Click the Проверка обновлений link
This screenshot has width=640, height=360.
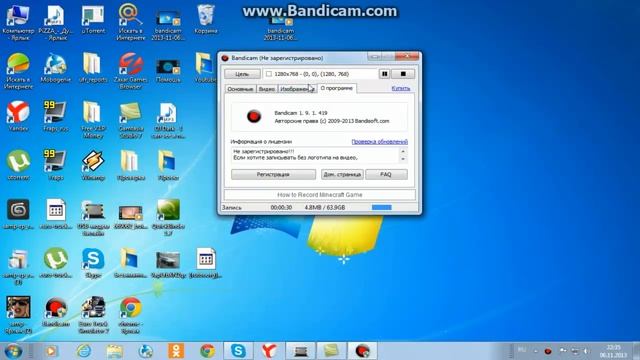[x=380, y=142]
